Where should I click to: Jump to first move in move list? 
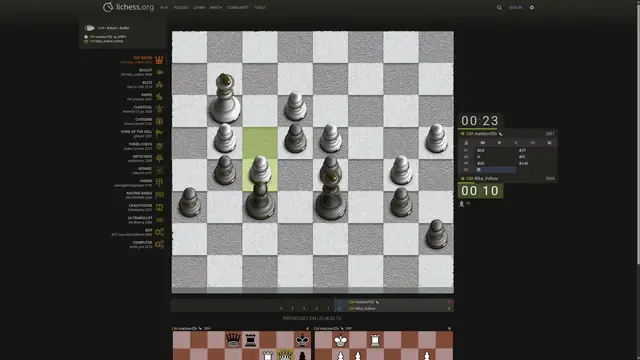click(x=483, y=143)
